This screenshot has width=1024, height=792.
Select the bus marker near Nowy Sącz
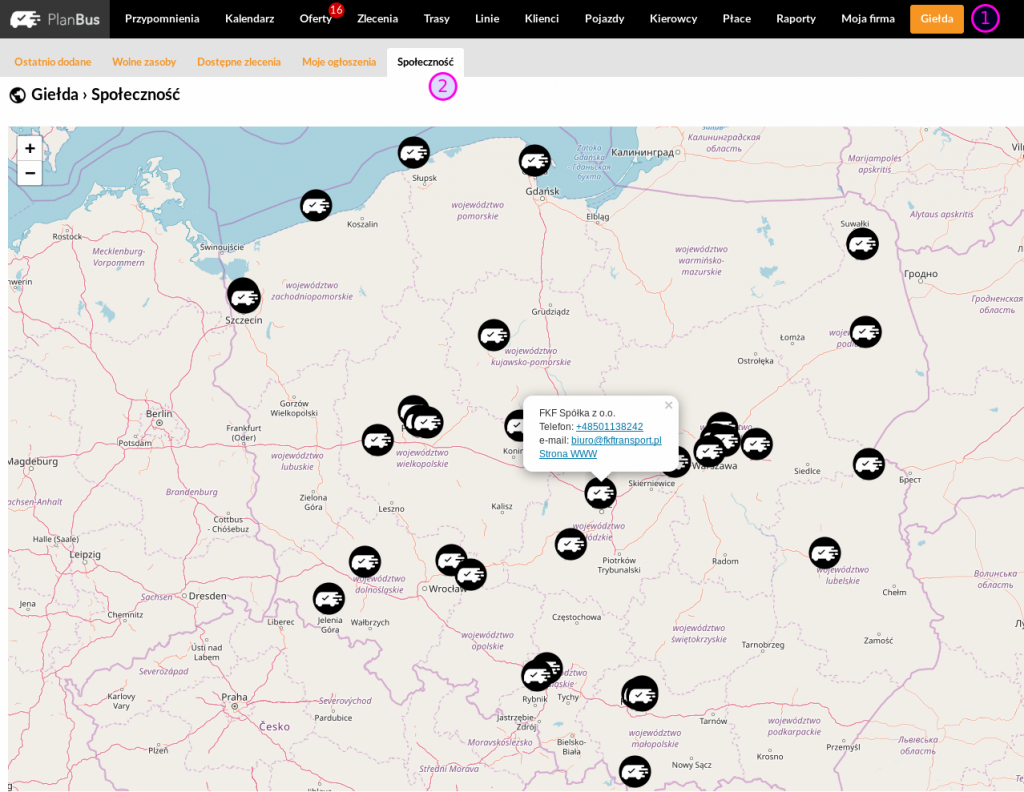pyautogui.click(x=635, y=772)
